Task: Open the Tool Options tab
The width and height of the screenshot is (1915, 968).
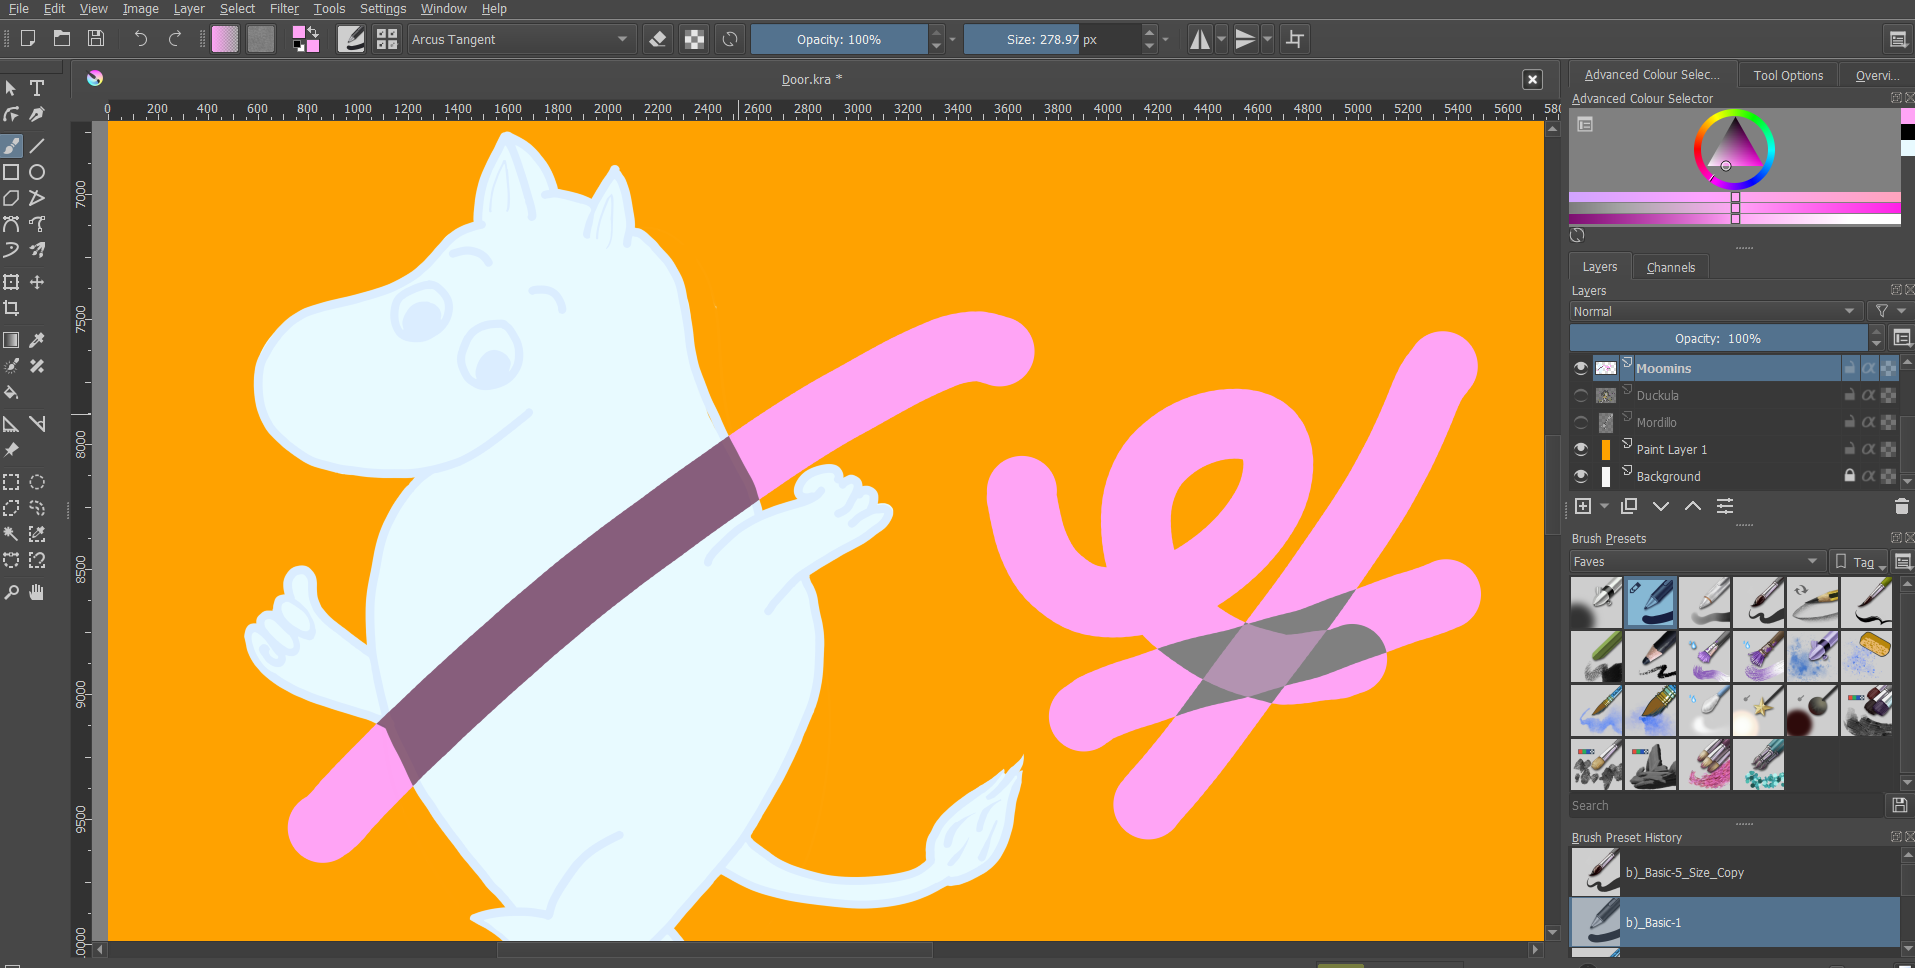Action: pyautogui.click(x=1788, y=75)
